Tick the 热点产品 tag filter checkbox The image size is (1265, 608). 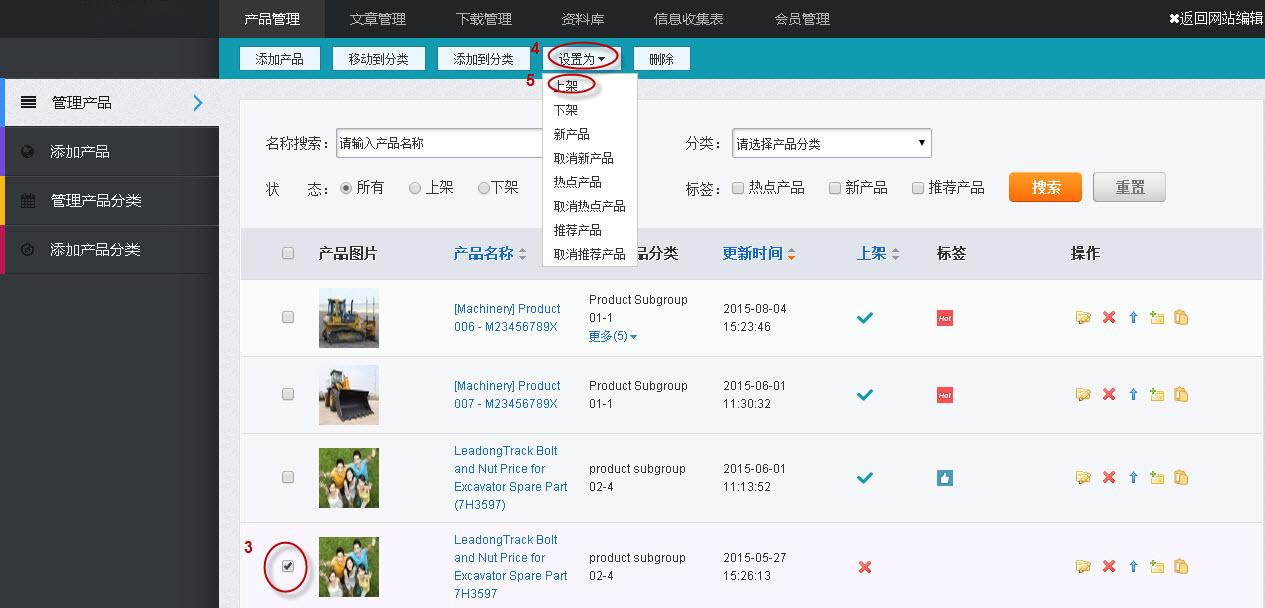(x=738, y=188)
